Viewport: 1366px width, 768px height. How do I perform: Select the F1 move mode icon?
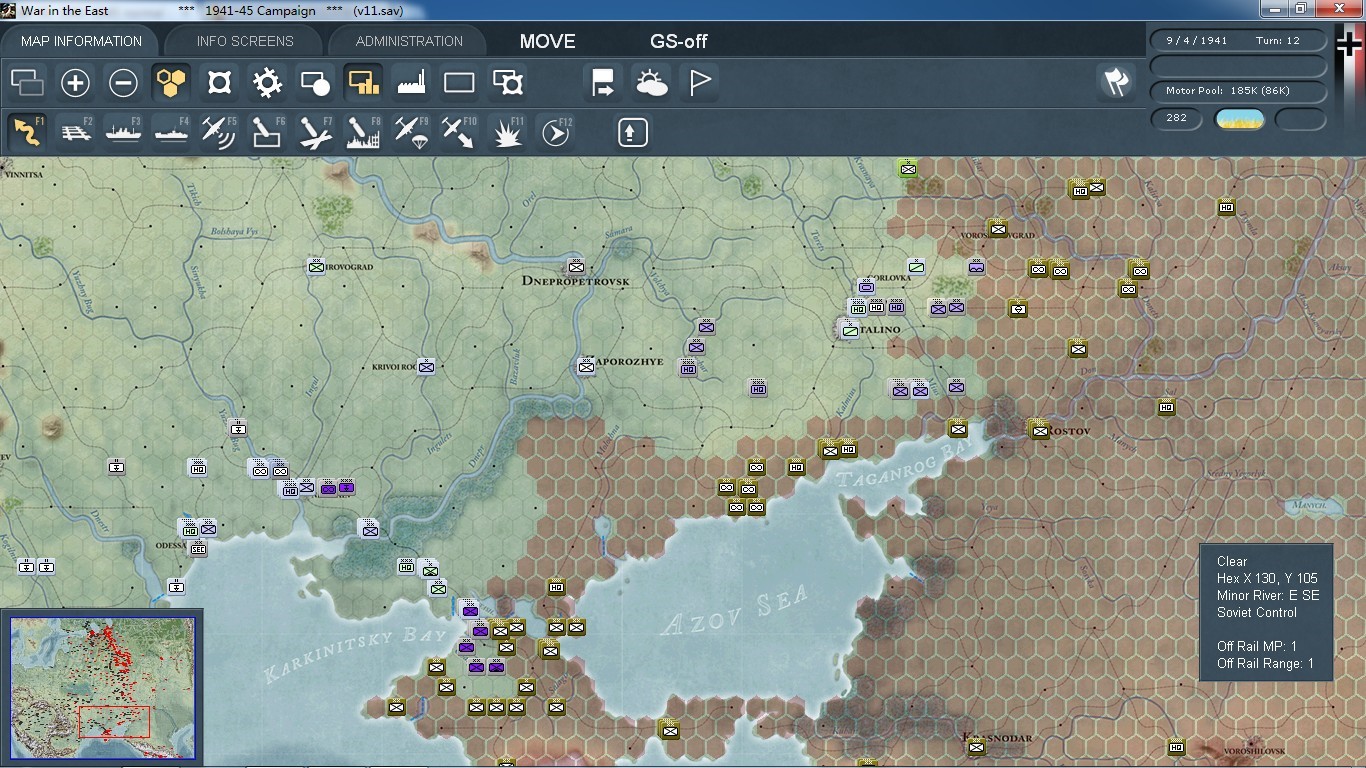coord(27,132)
